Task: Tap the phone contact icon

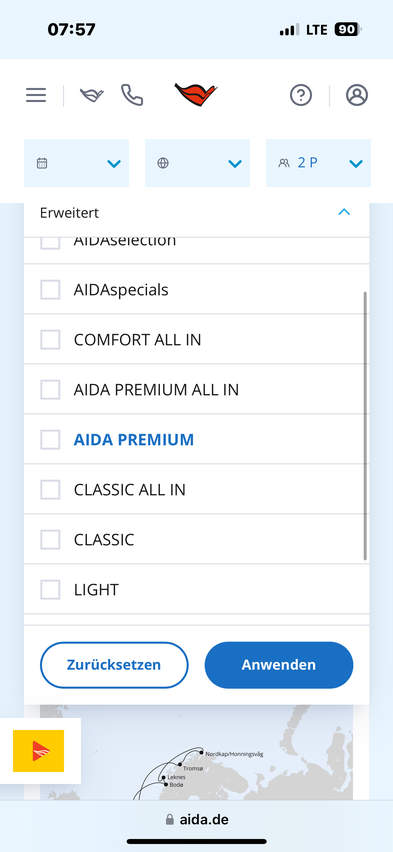Action: [x=132, y=95]
